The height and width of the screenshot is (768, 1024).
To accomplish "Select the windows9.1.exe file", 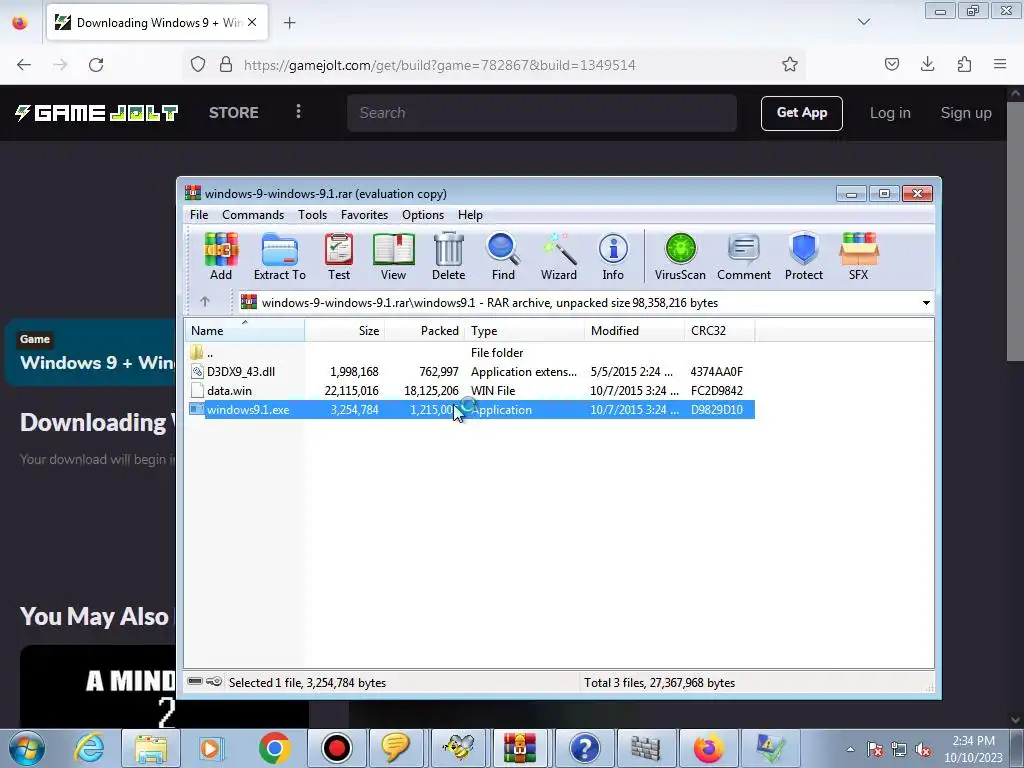I will tap(470, 409).
